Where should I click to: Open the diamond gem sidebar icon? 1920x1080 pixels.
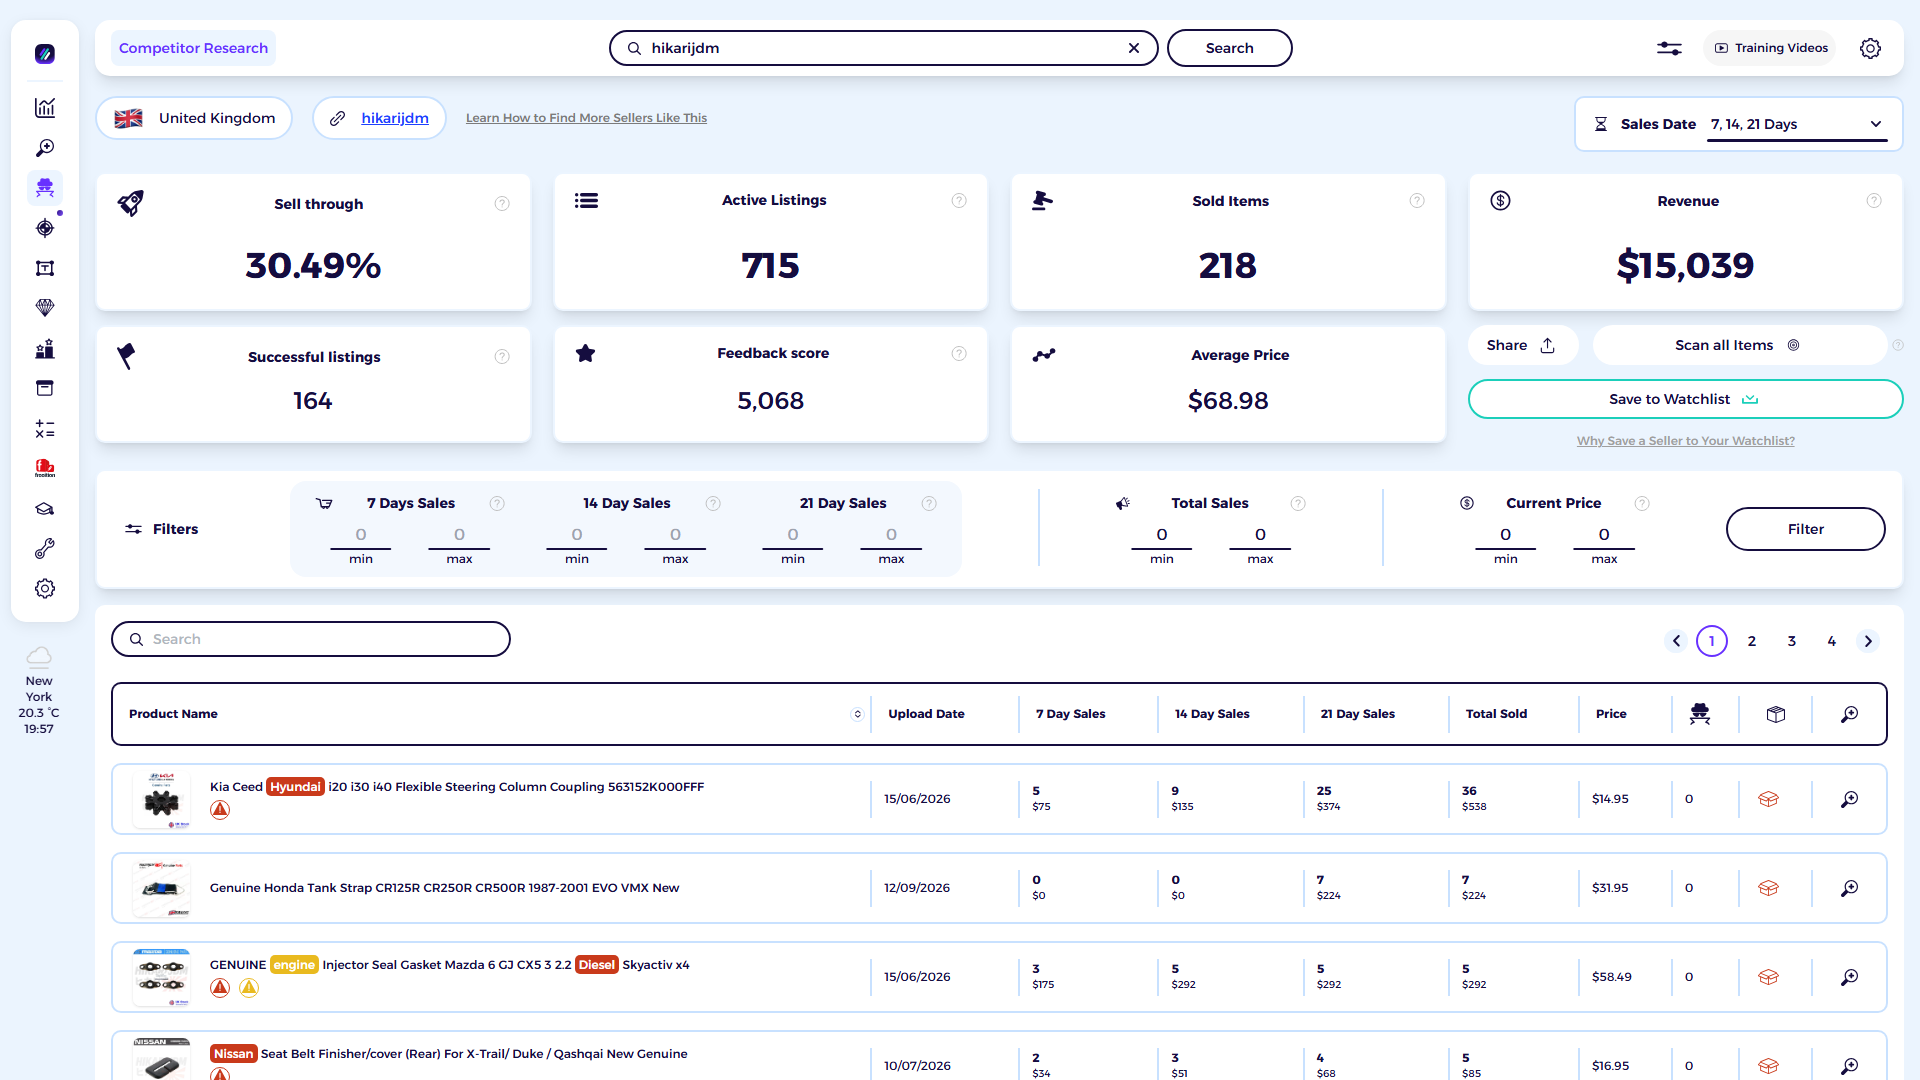[45, 308]
